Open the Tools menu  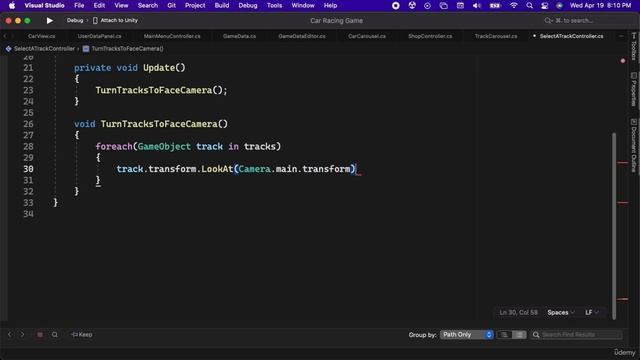click(x=274, y=5)
